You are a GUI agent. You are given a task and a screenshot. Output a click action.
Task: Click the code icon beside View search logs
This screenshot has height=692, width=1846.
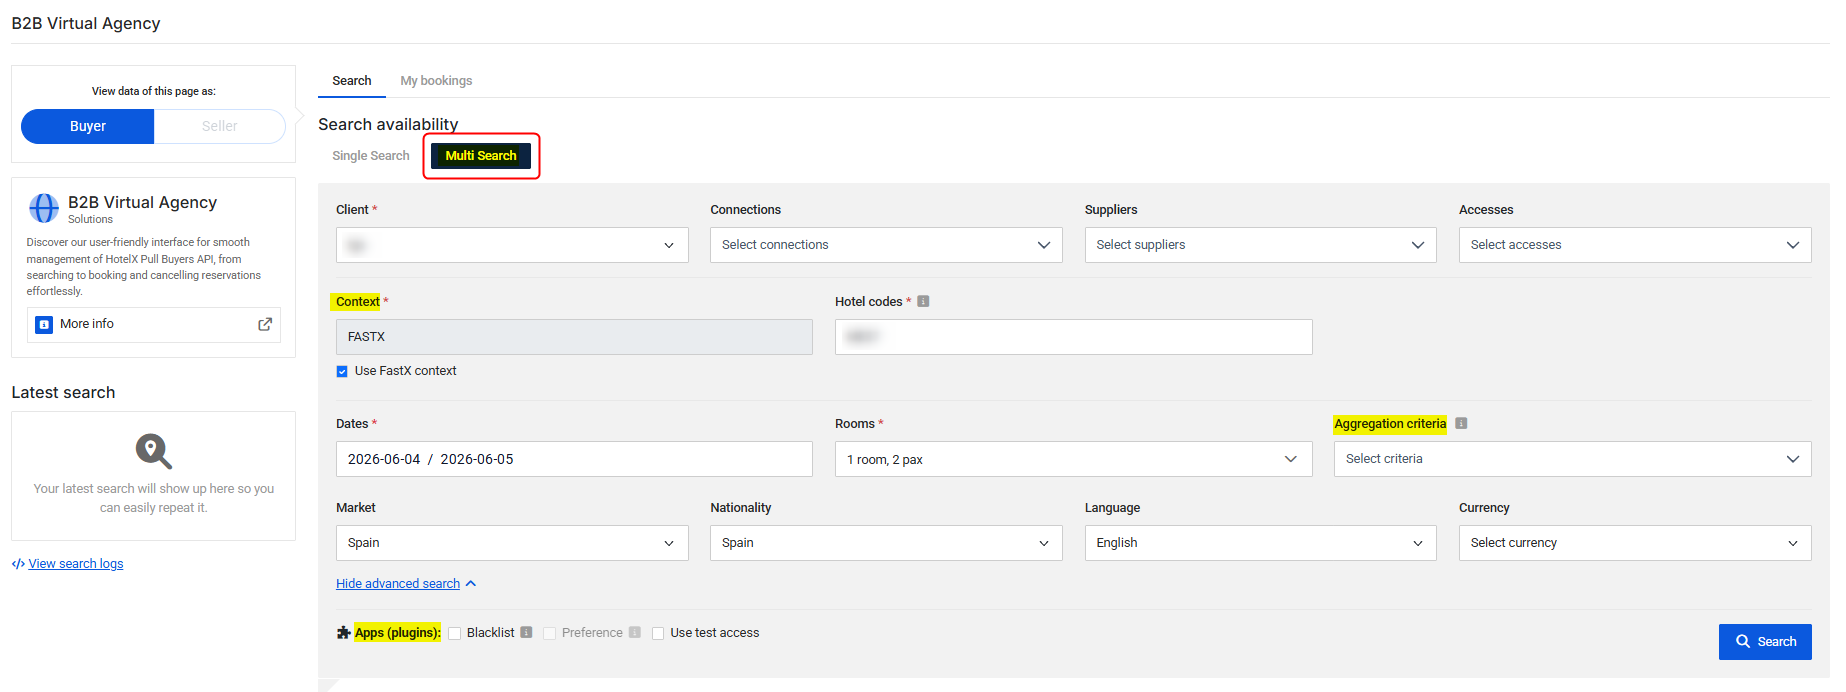18,564
